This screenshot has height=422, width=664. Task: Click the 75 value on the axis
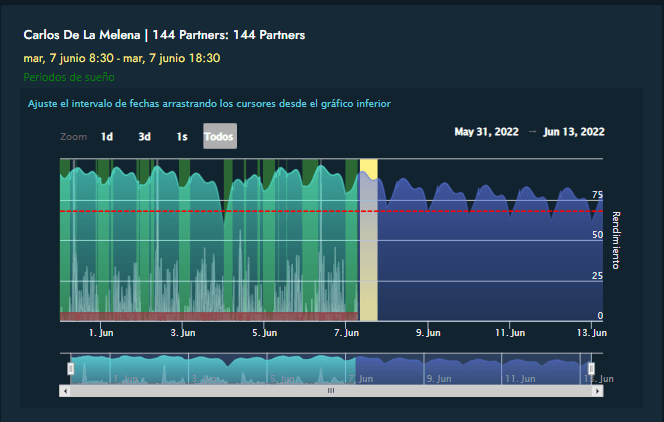[x=597, y=195]
